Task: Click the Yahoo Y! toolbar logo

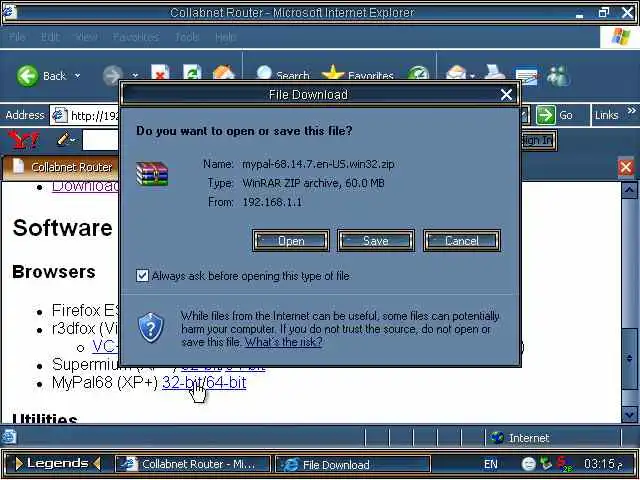Action: (24, 140)
